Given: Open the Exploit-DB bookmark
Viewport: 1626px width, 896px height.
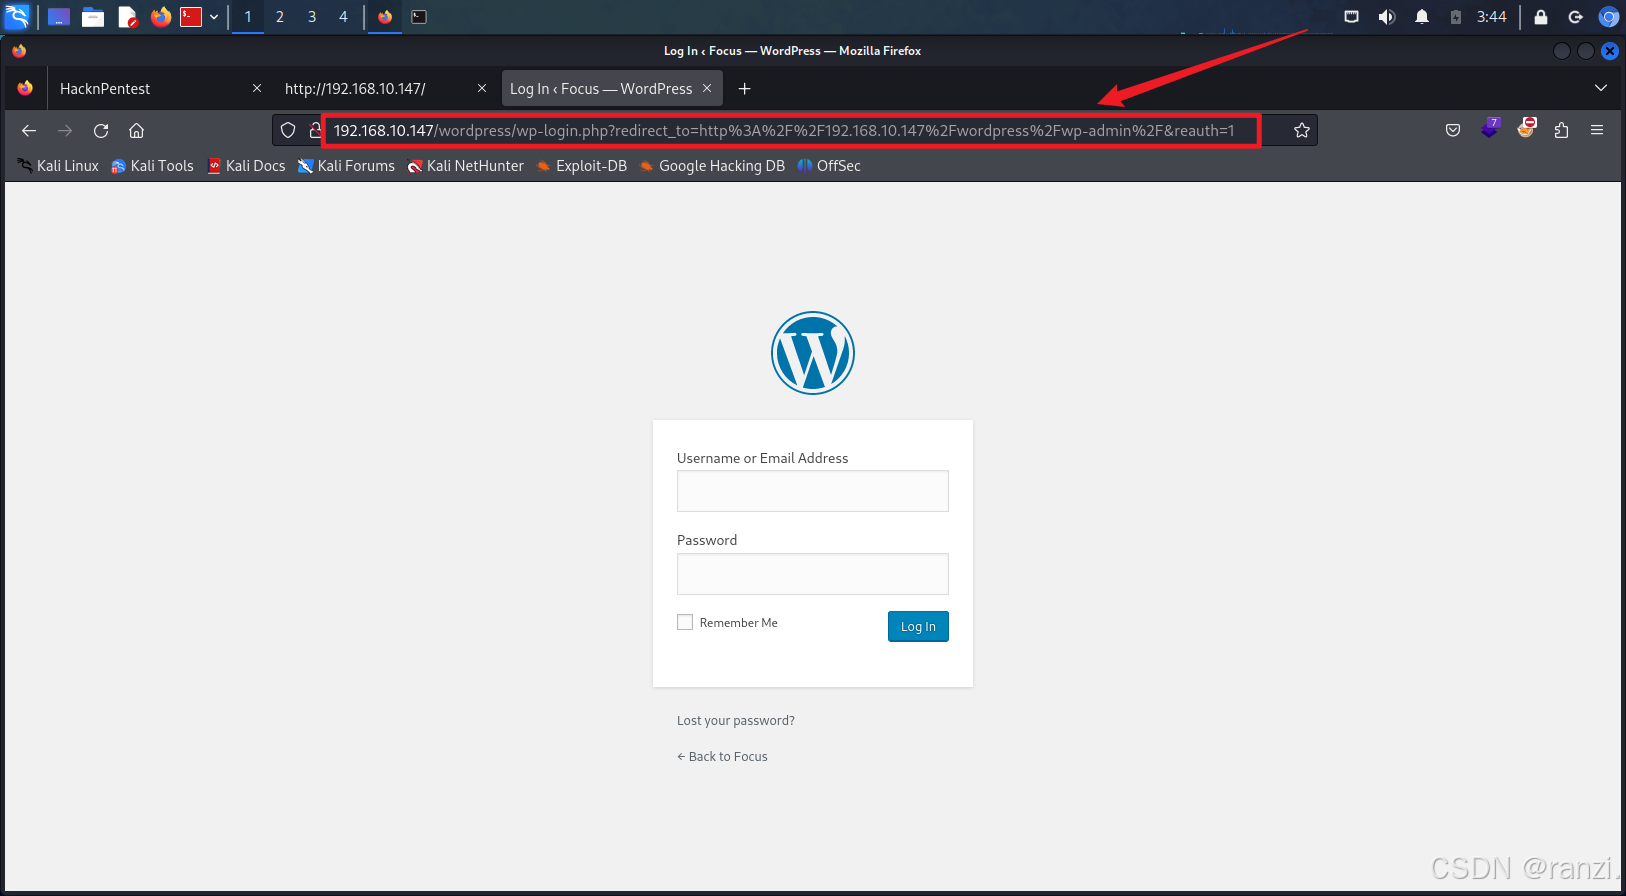Looking at the screenshot, I should (581, 166).
